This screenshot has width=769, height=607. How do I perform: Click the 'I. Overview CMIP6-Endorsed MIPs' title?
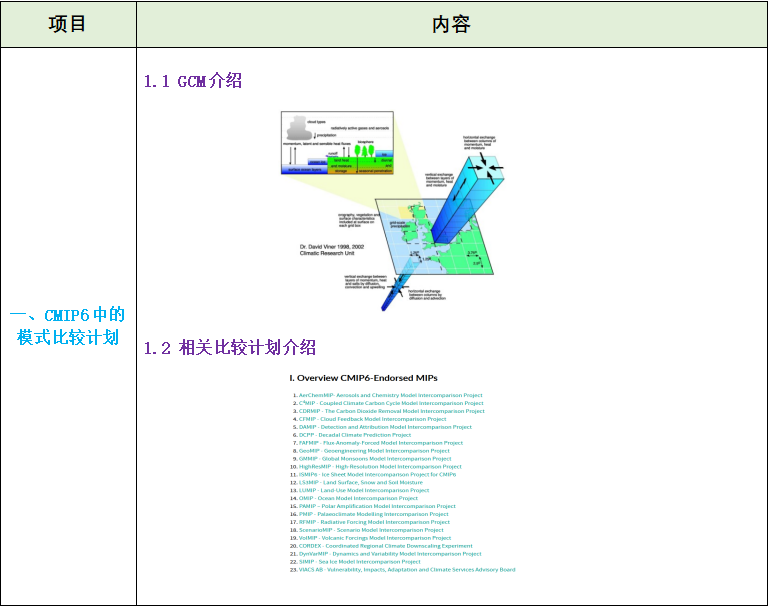(363, 378)
